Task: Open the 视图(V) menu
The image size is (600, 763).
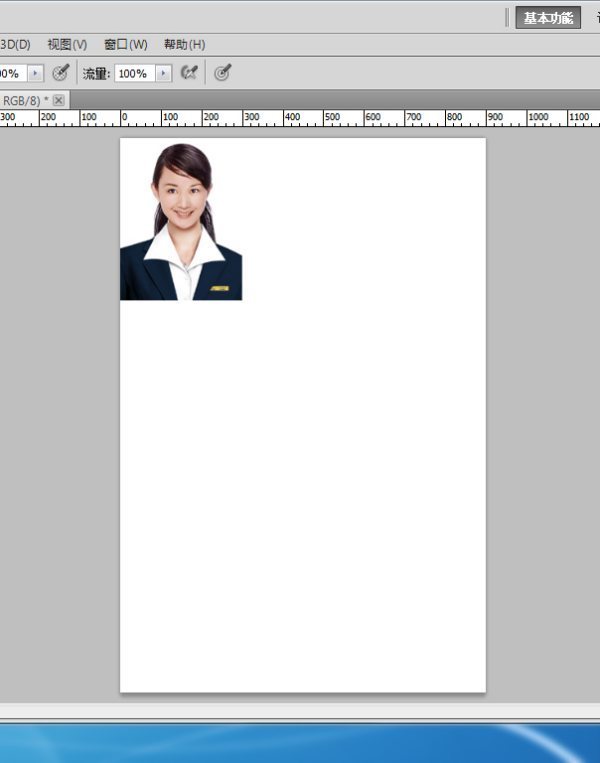Action: [67, 45]
